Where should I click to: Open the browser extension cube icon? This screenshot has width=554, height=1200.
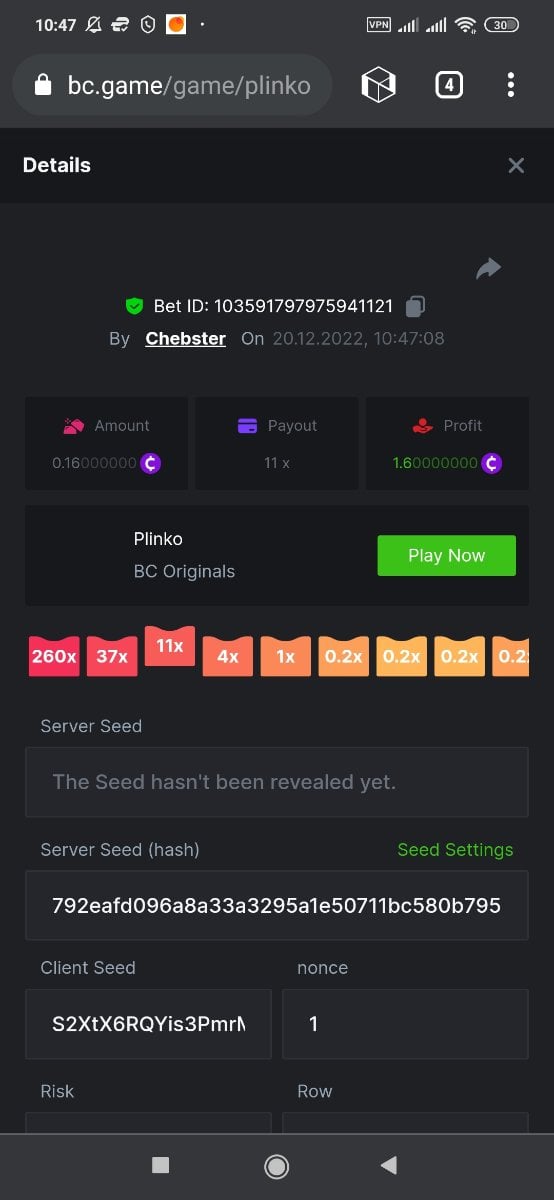click(379, 85)
